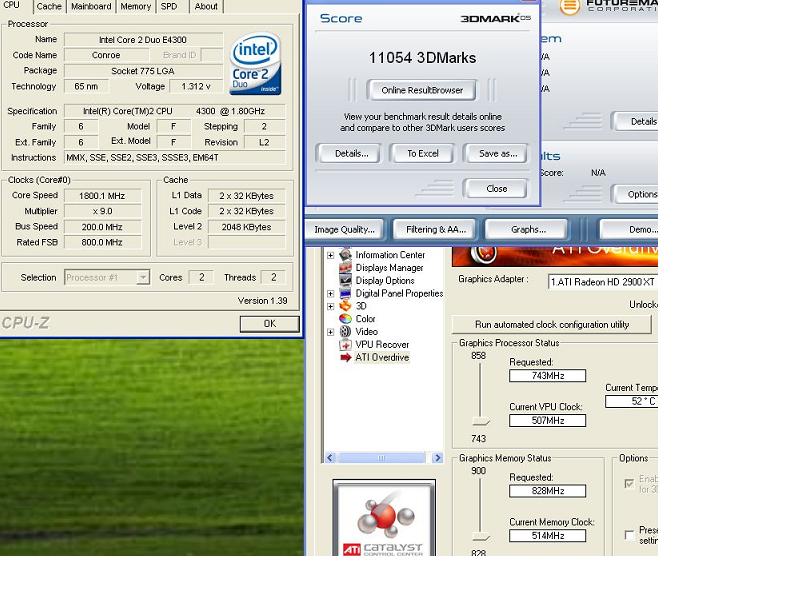This screenshot has width=800, height=600.
Task: Click the Demo... button in 3DMark
Action: pyautogui.click(x=629, y=229)
